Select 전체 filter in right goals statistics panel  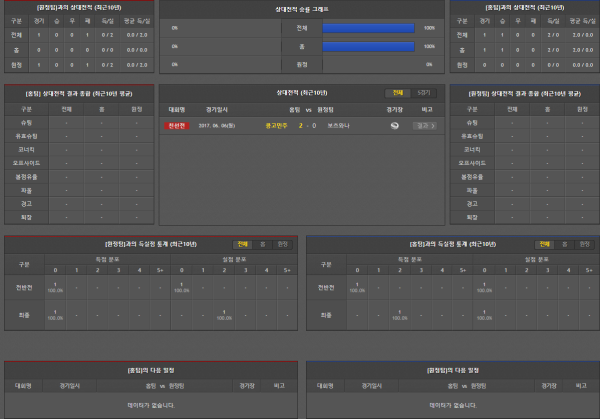(x=545, y=243)
